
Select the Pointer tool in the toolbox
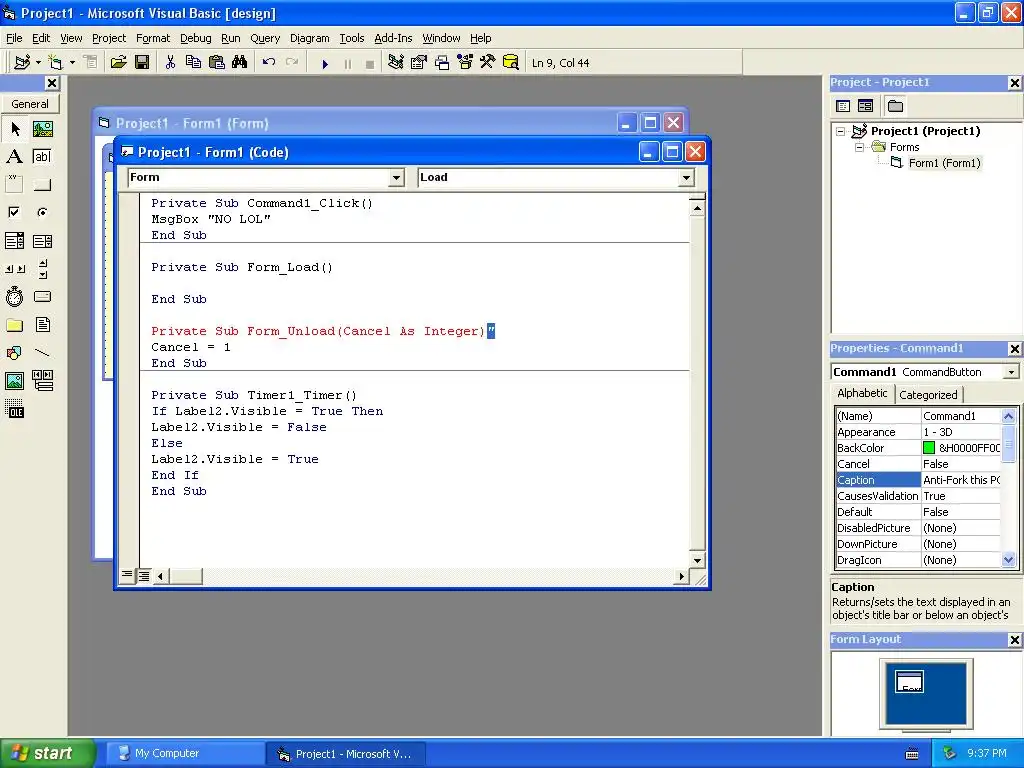click(x=15, y=129)
